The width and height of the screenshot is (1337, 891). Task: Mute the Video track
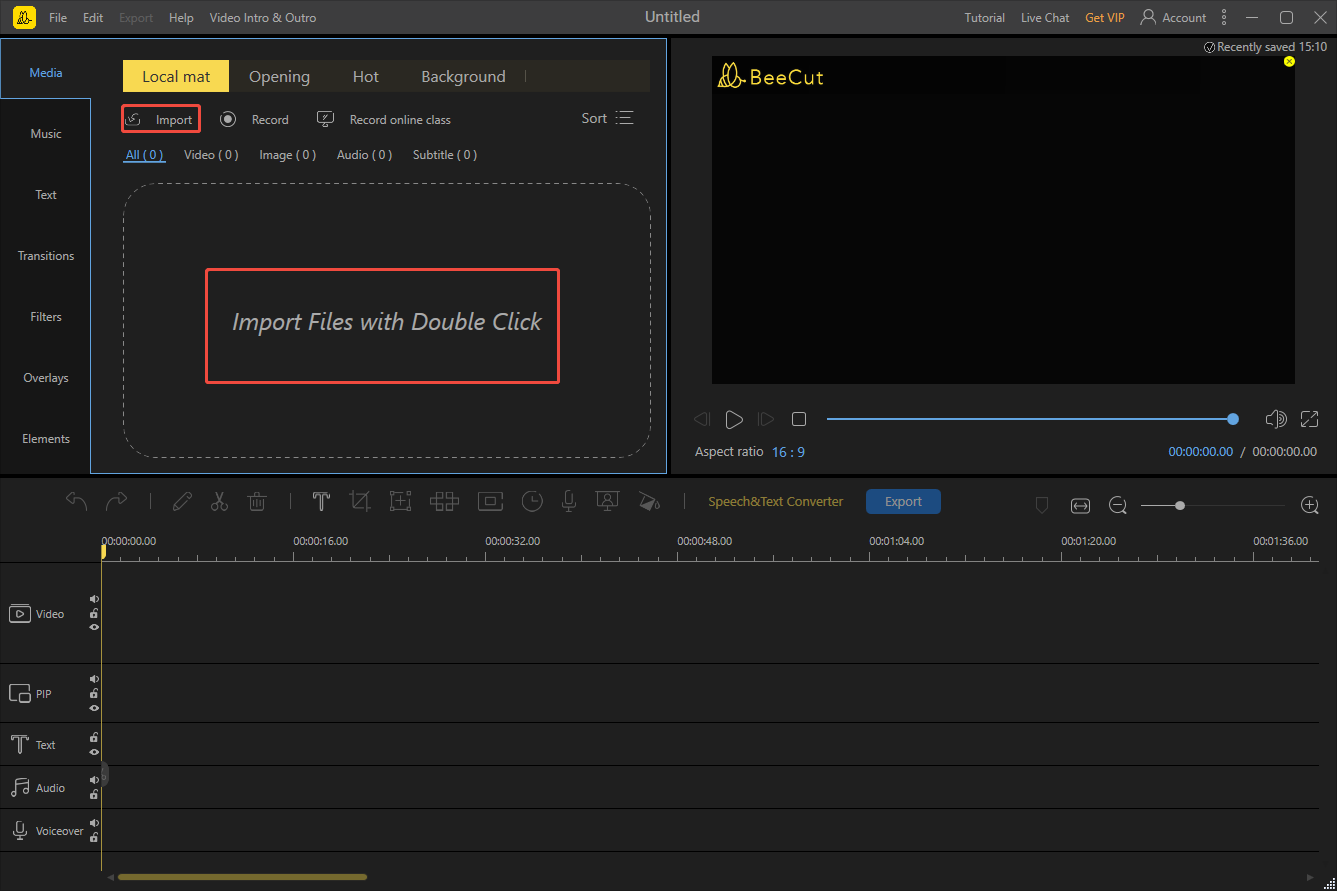click(x=94, y=599)
